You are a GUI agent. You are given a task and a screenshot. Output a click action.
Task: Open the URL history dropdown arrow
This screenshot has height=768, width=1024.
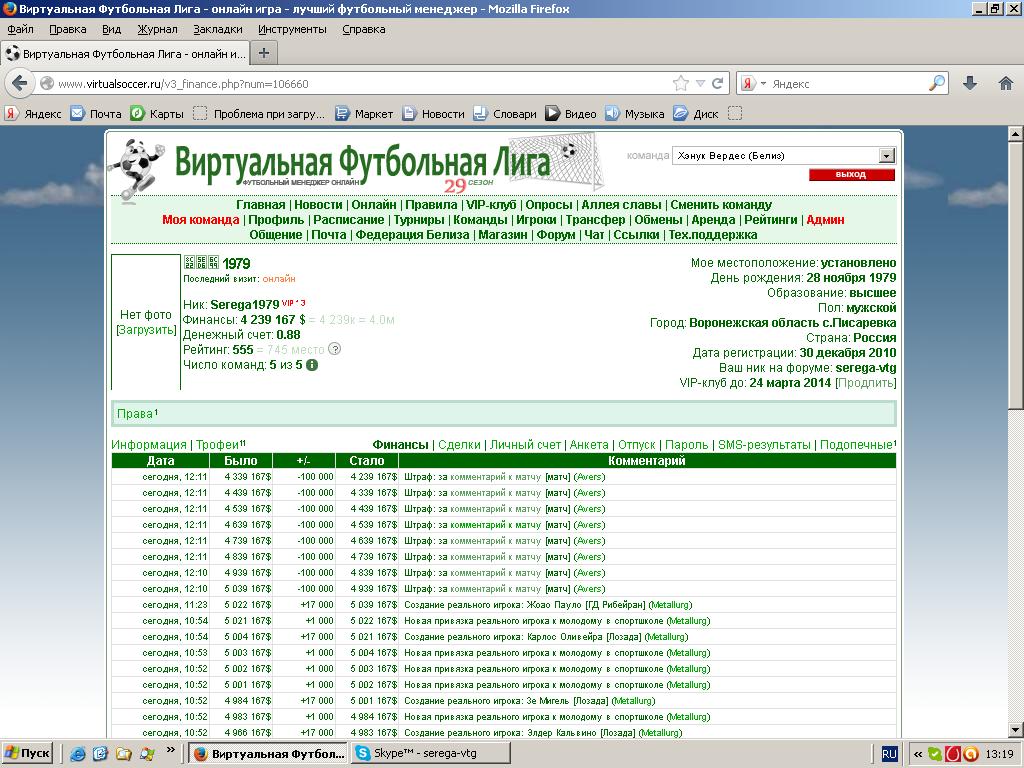[701, 84]
